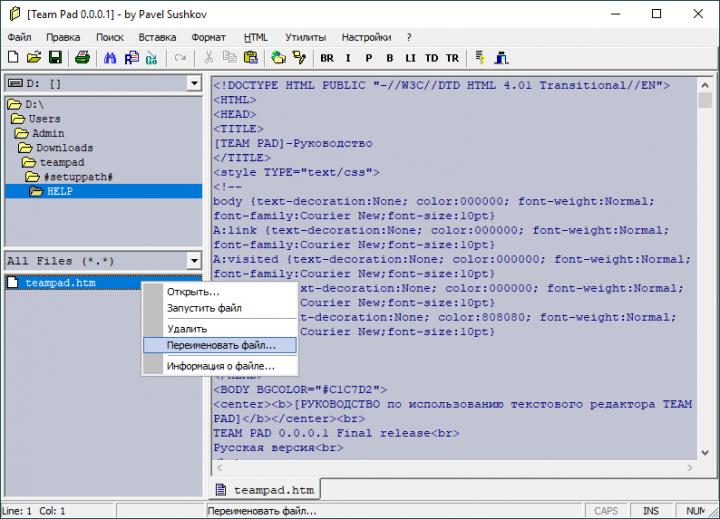The height and width of the screenshot is (519, 720).
Task: Open the Правка menu
Action: pos(63,37)
